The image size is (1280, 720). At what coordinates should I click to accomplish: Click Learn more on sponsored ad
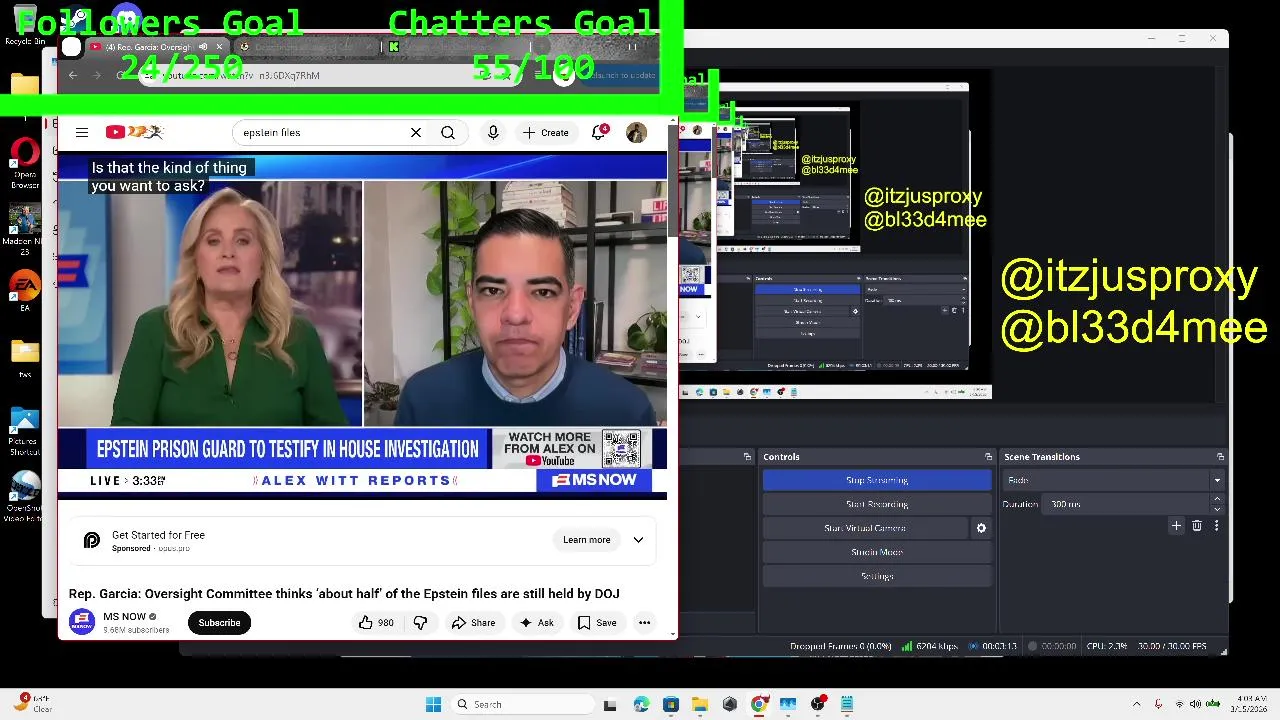pyautogui.click(x=586, y=540)
